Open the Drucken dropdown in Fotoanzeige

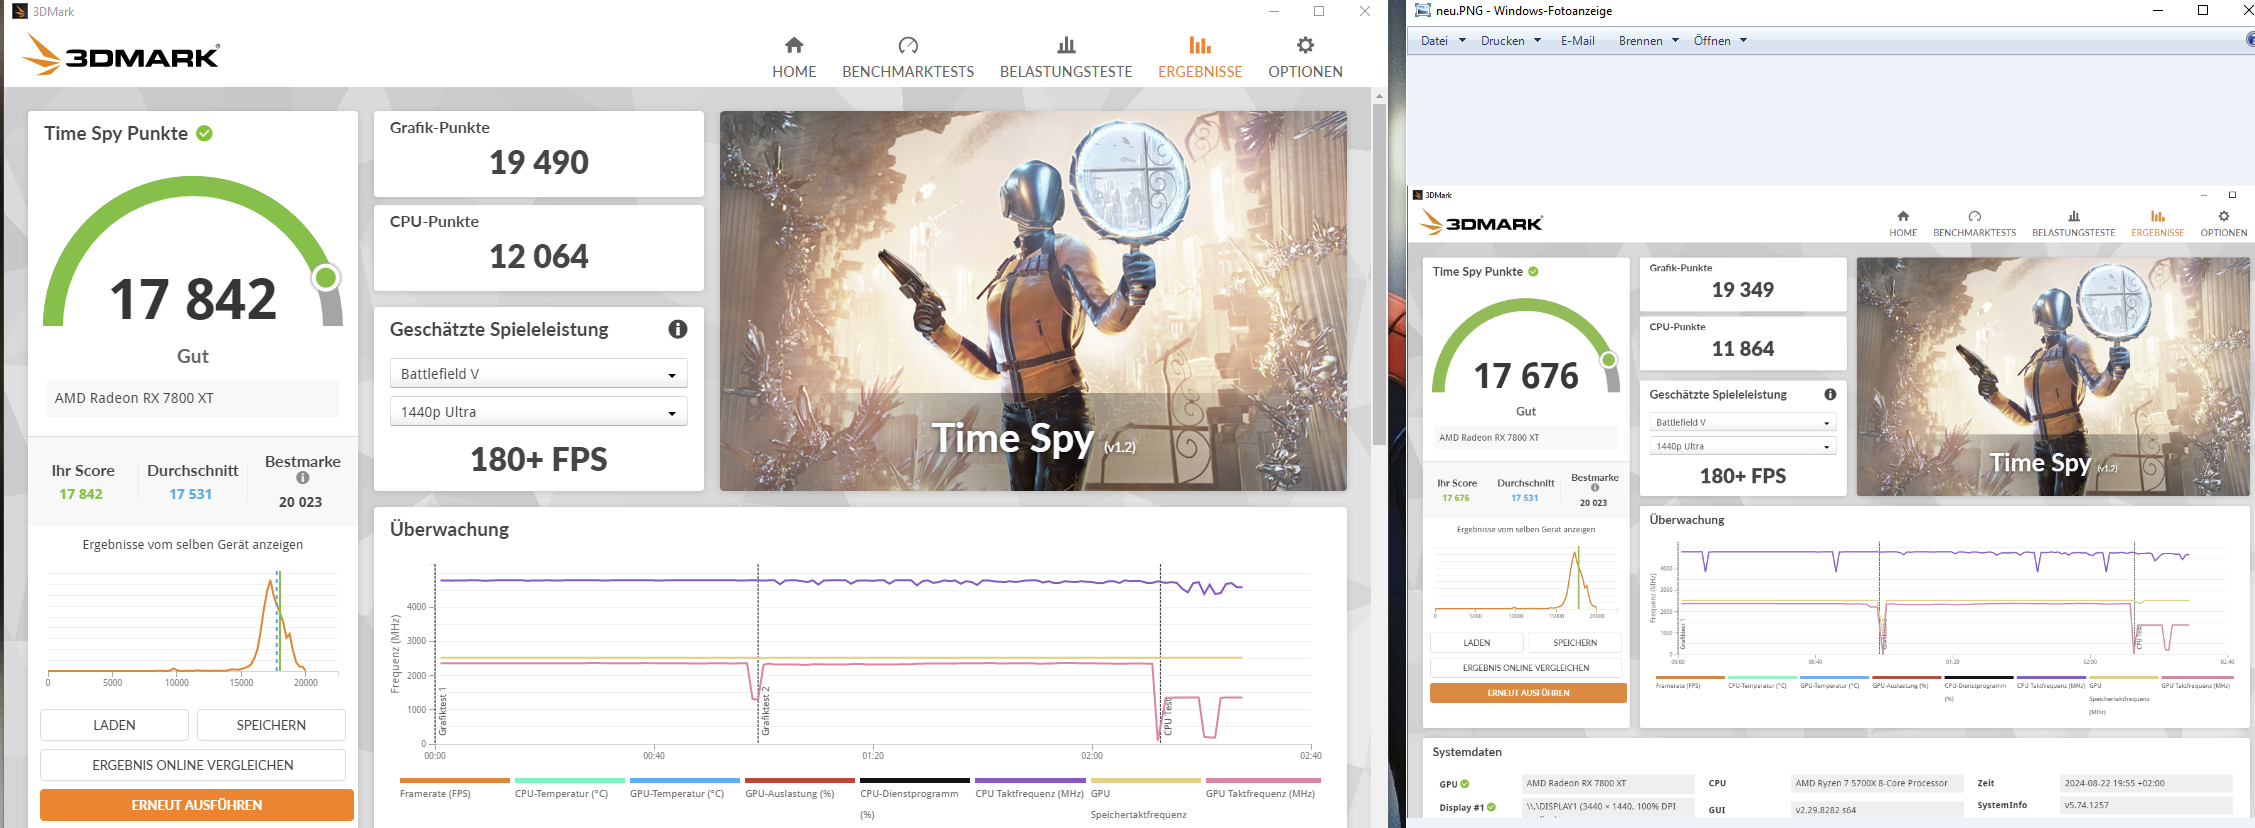pos(1511,41)
